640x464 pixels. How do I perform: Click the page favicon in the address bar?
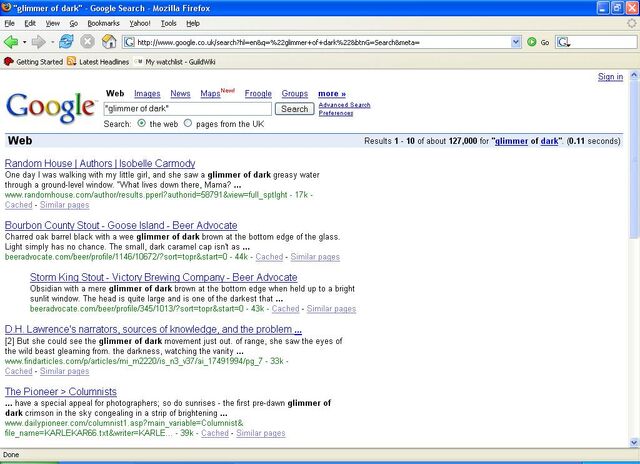[129, 42]
